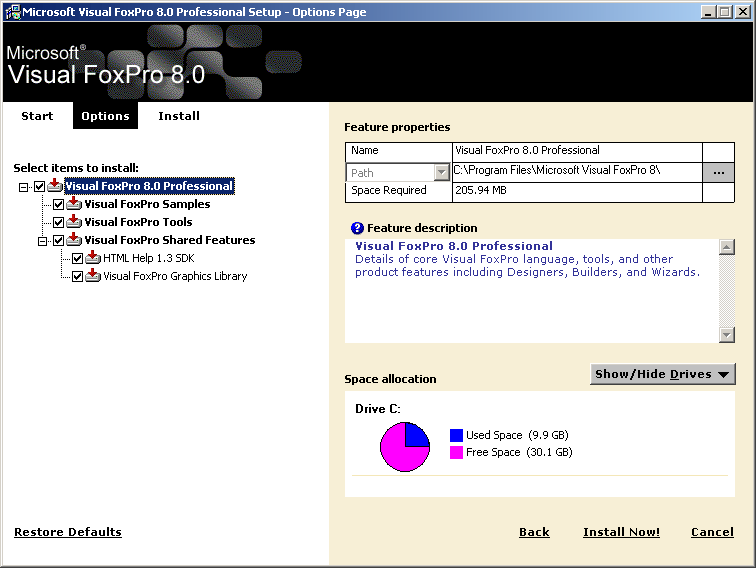This screenshot has height=568, width=756.
Task: Click the blue question mark Feature description icon
Action: [357, 228]
